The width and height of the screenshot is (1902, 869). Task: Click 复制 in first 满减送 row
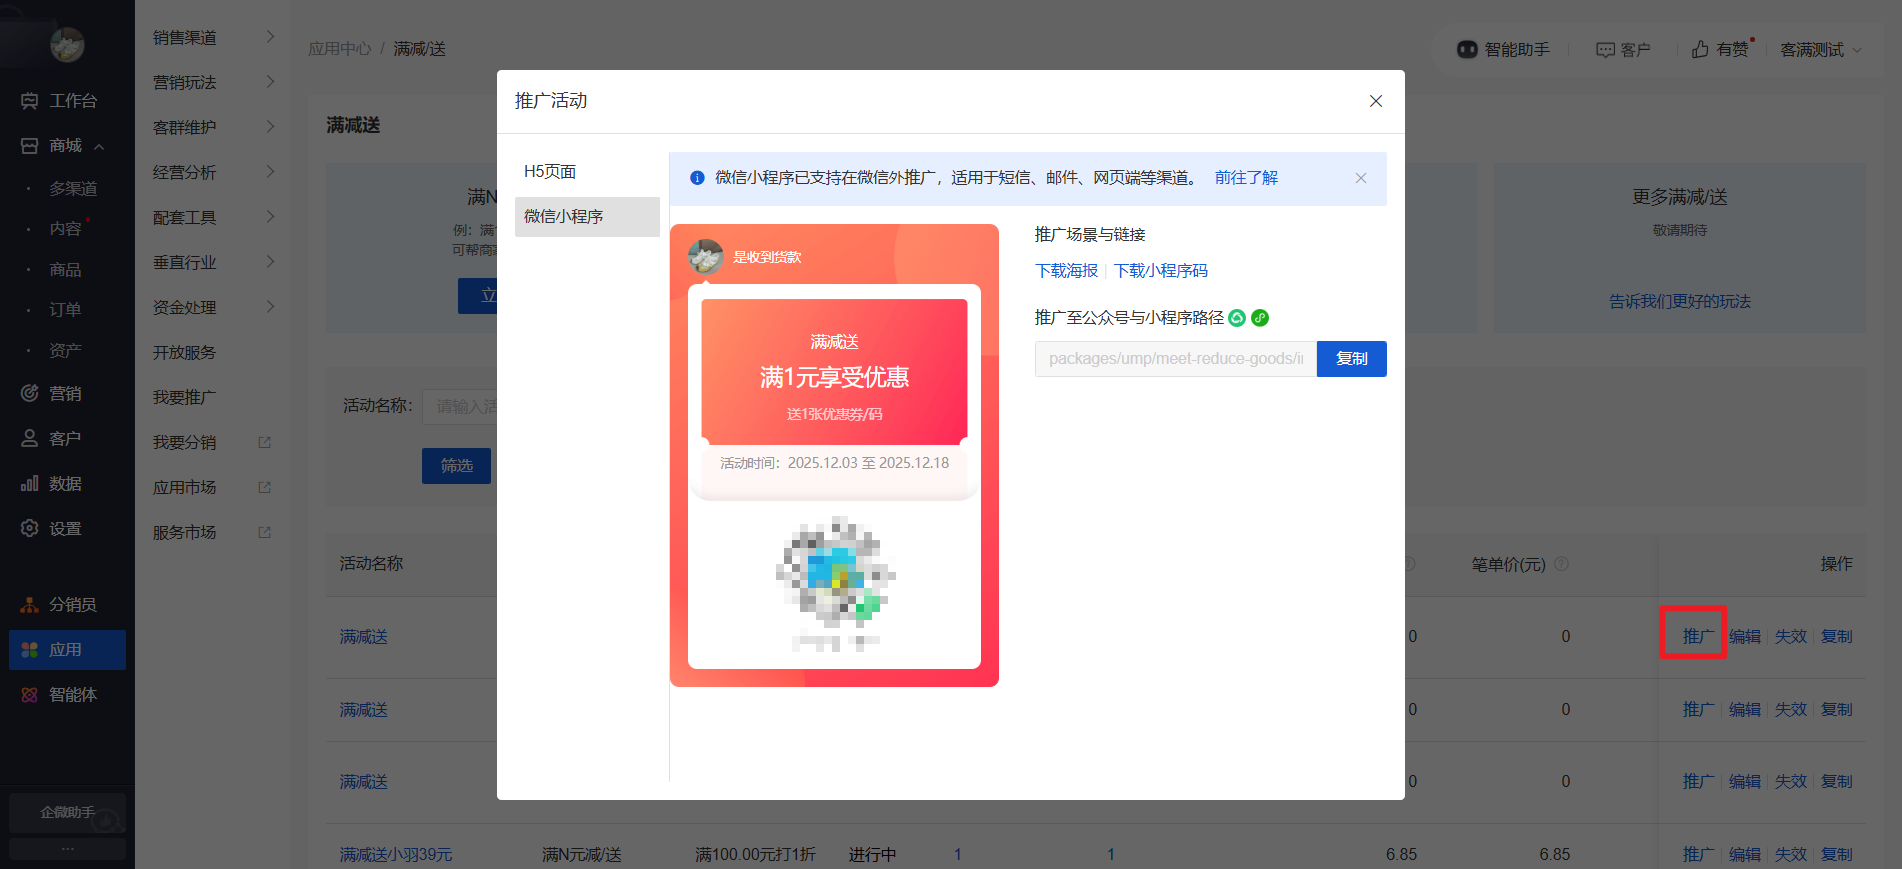pos(1837,636)
